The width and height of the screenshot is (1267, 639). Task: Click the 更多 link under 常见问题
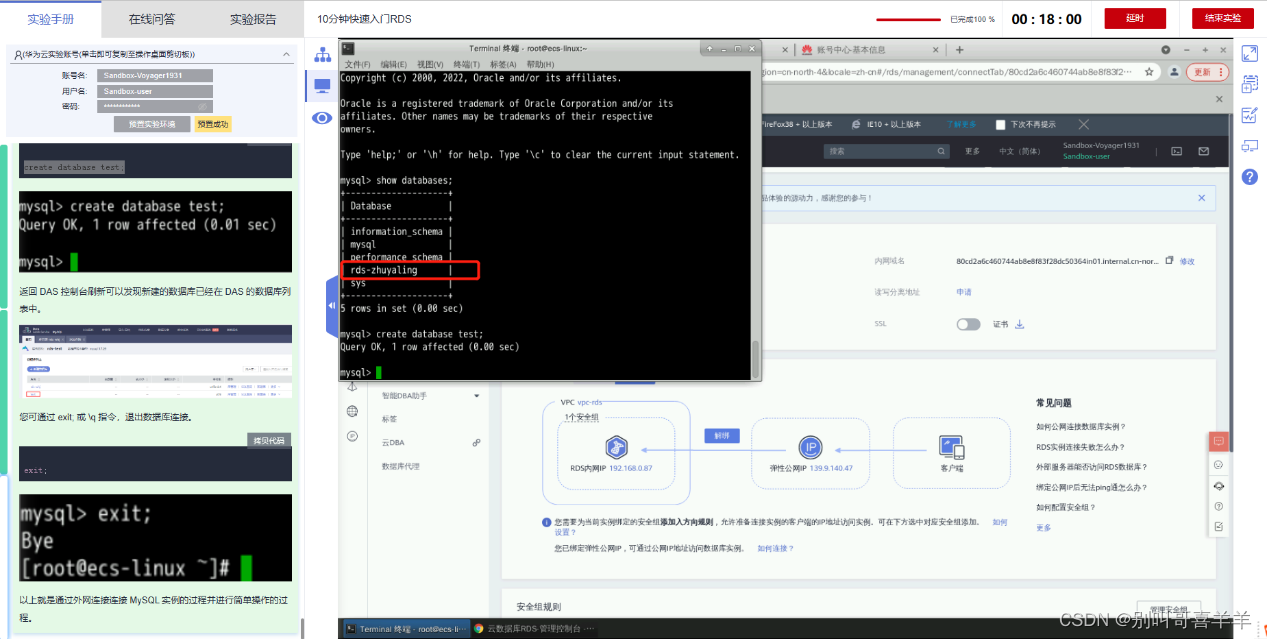[1044, 527]
